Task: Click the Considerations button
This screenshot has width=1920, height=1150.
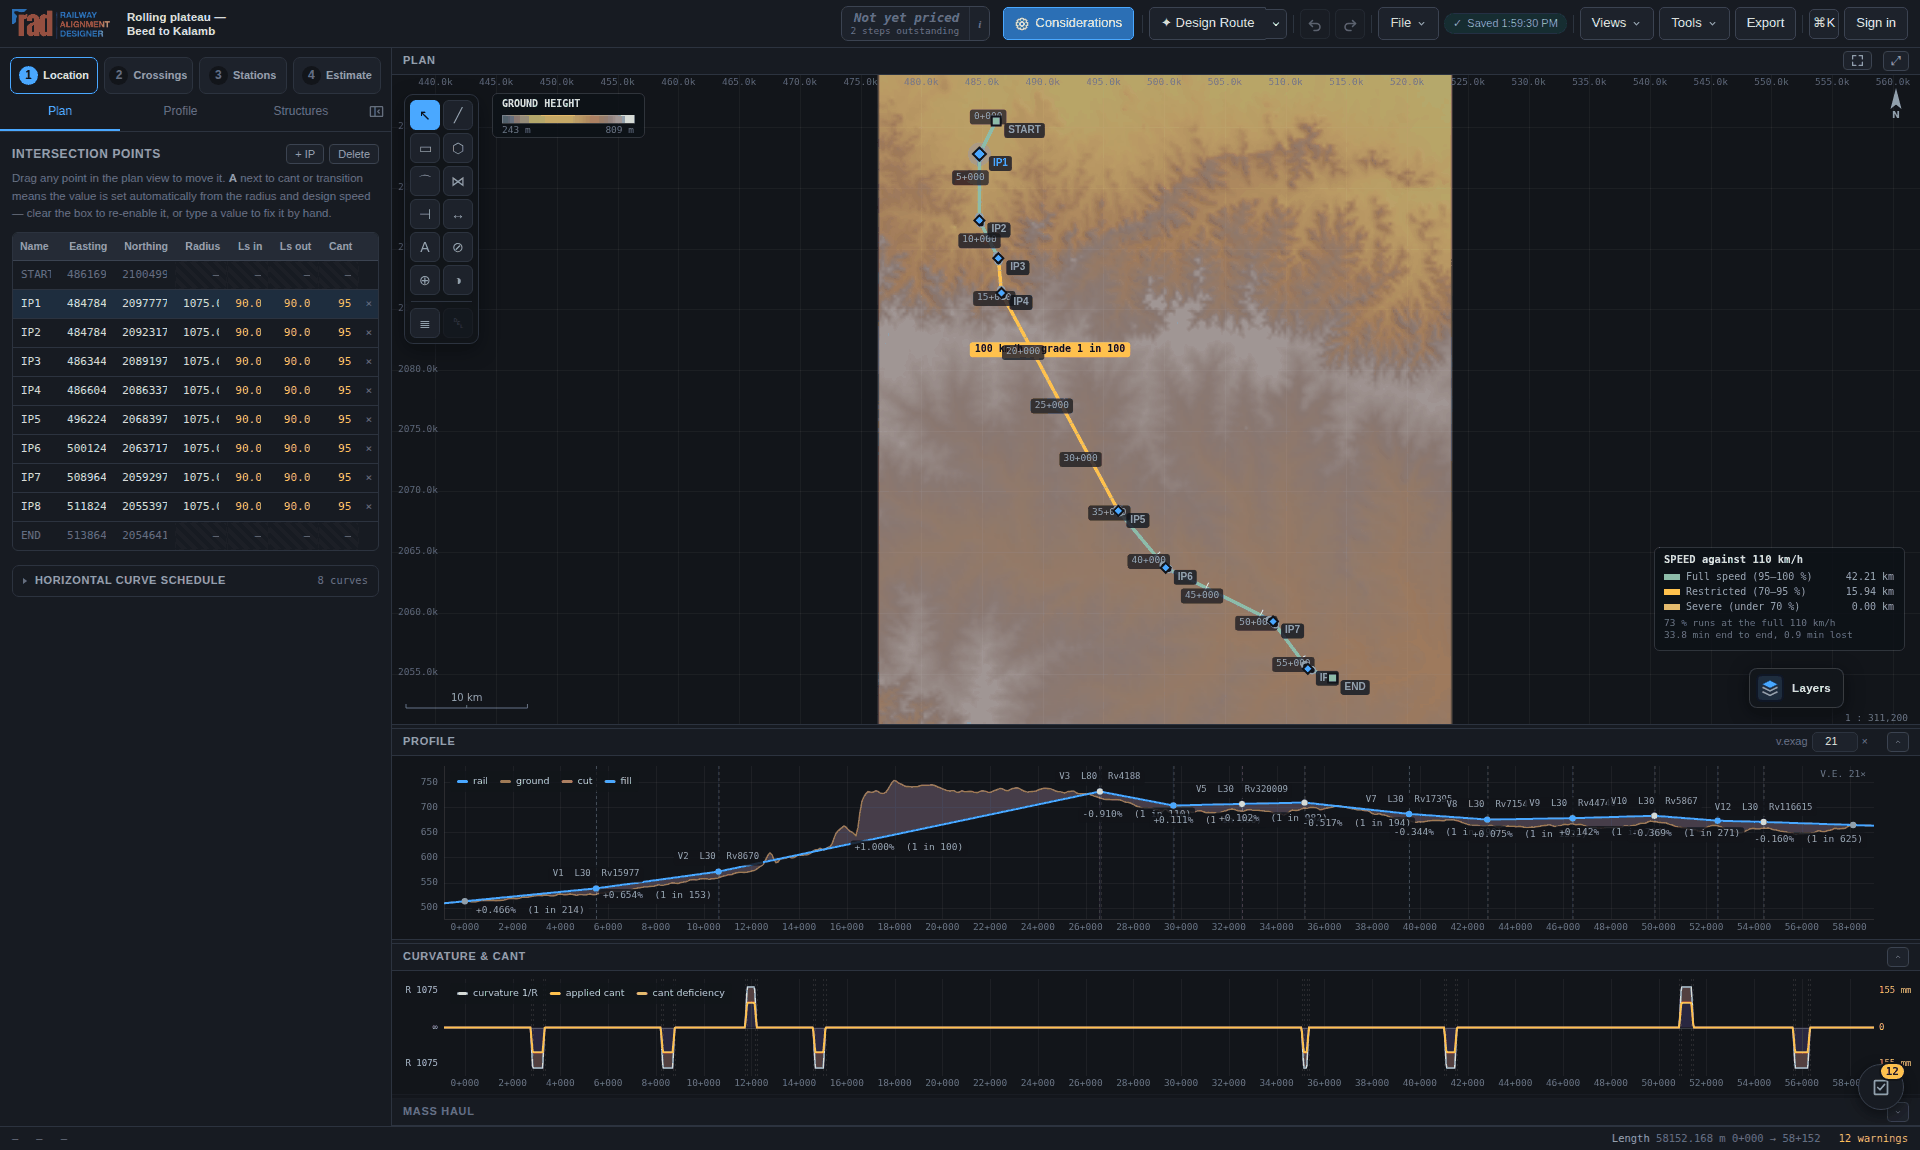Action: [1068, 23]
